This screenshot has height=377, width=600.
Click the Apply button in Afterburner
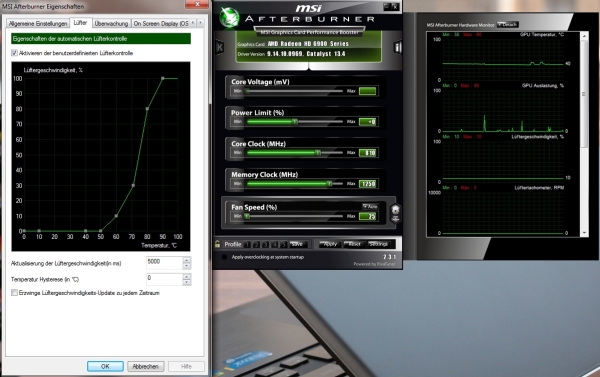(330, 244)
